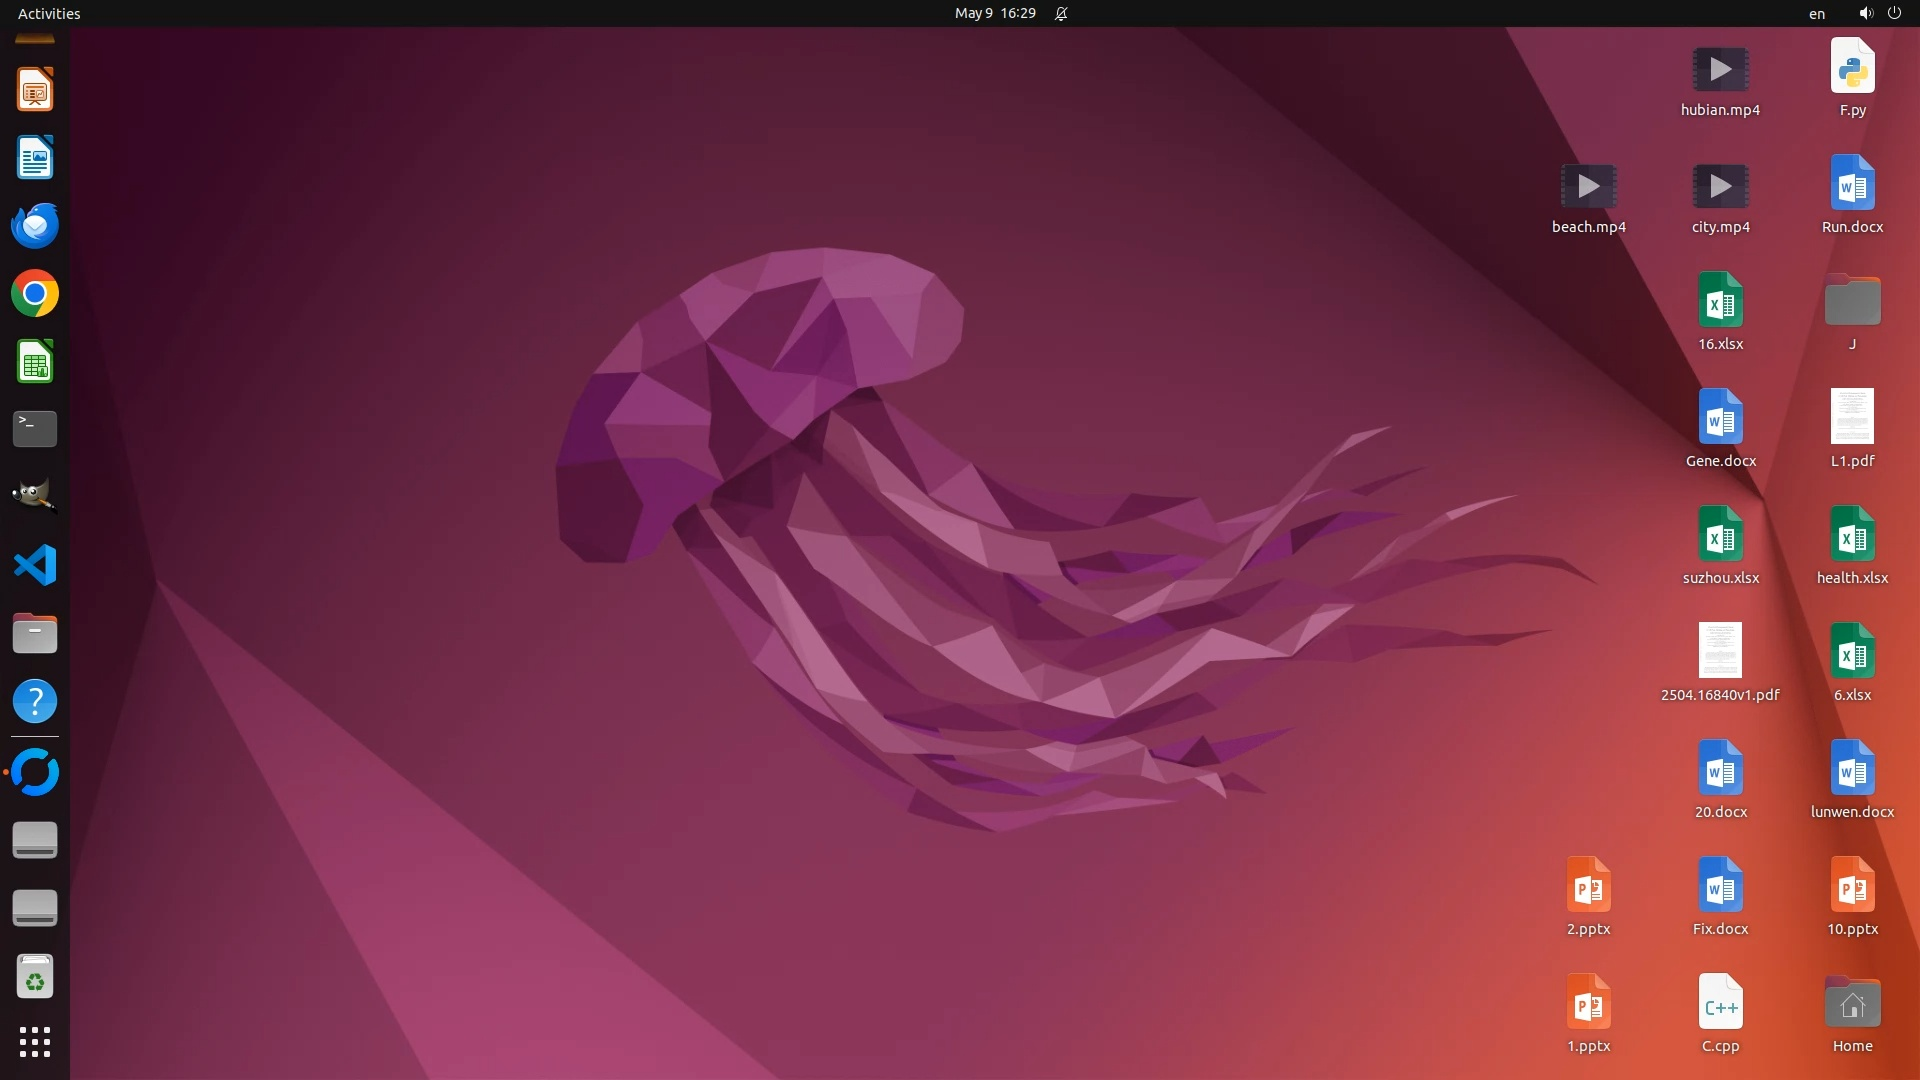1920x1080 pixels.
Task: Click the do-not-disturb bell indicator
Action: 1061,13
